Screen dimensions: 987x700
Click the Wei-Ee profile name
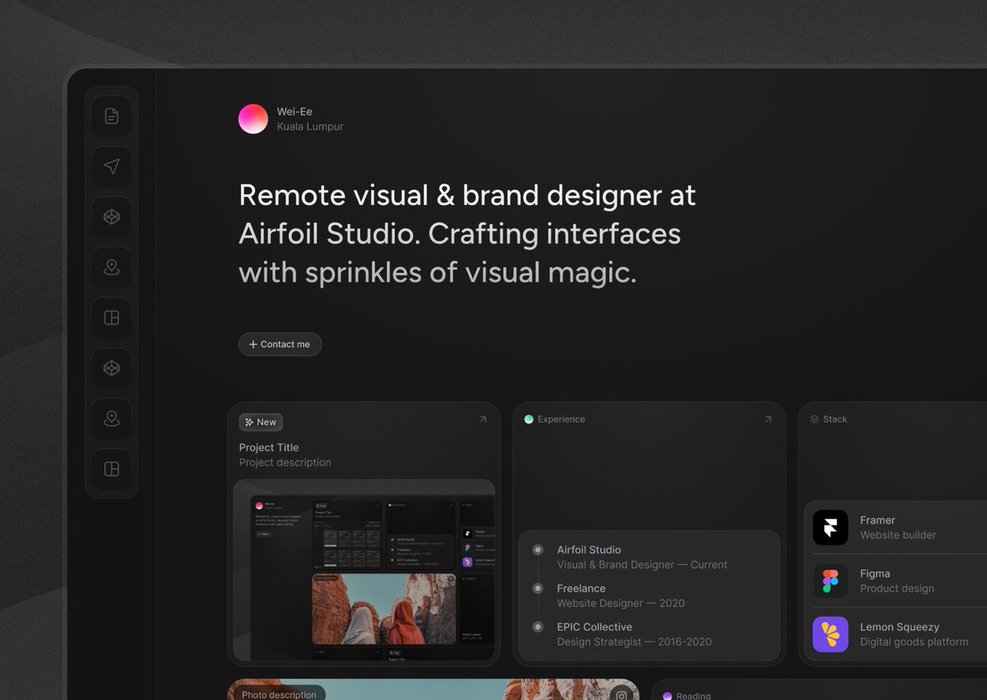(x=294, y=112)
